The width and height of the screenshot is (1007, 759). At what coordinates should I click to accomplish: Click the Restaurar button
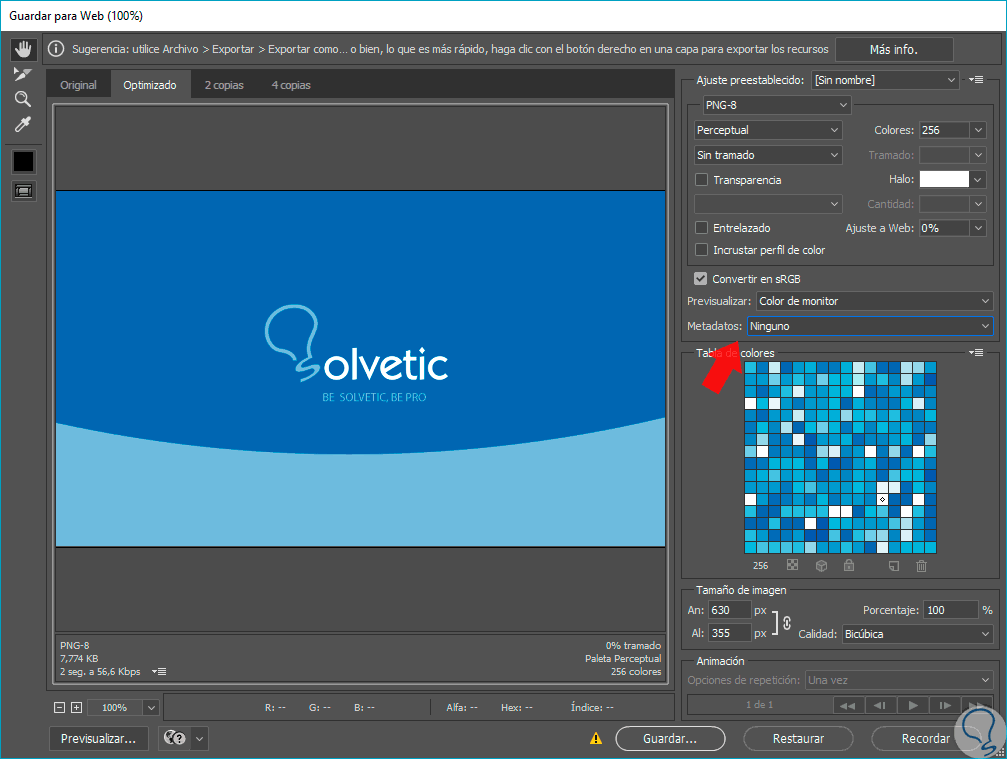(798, 738)
